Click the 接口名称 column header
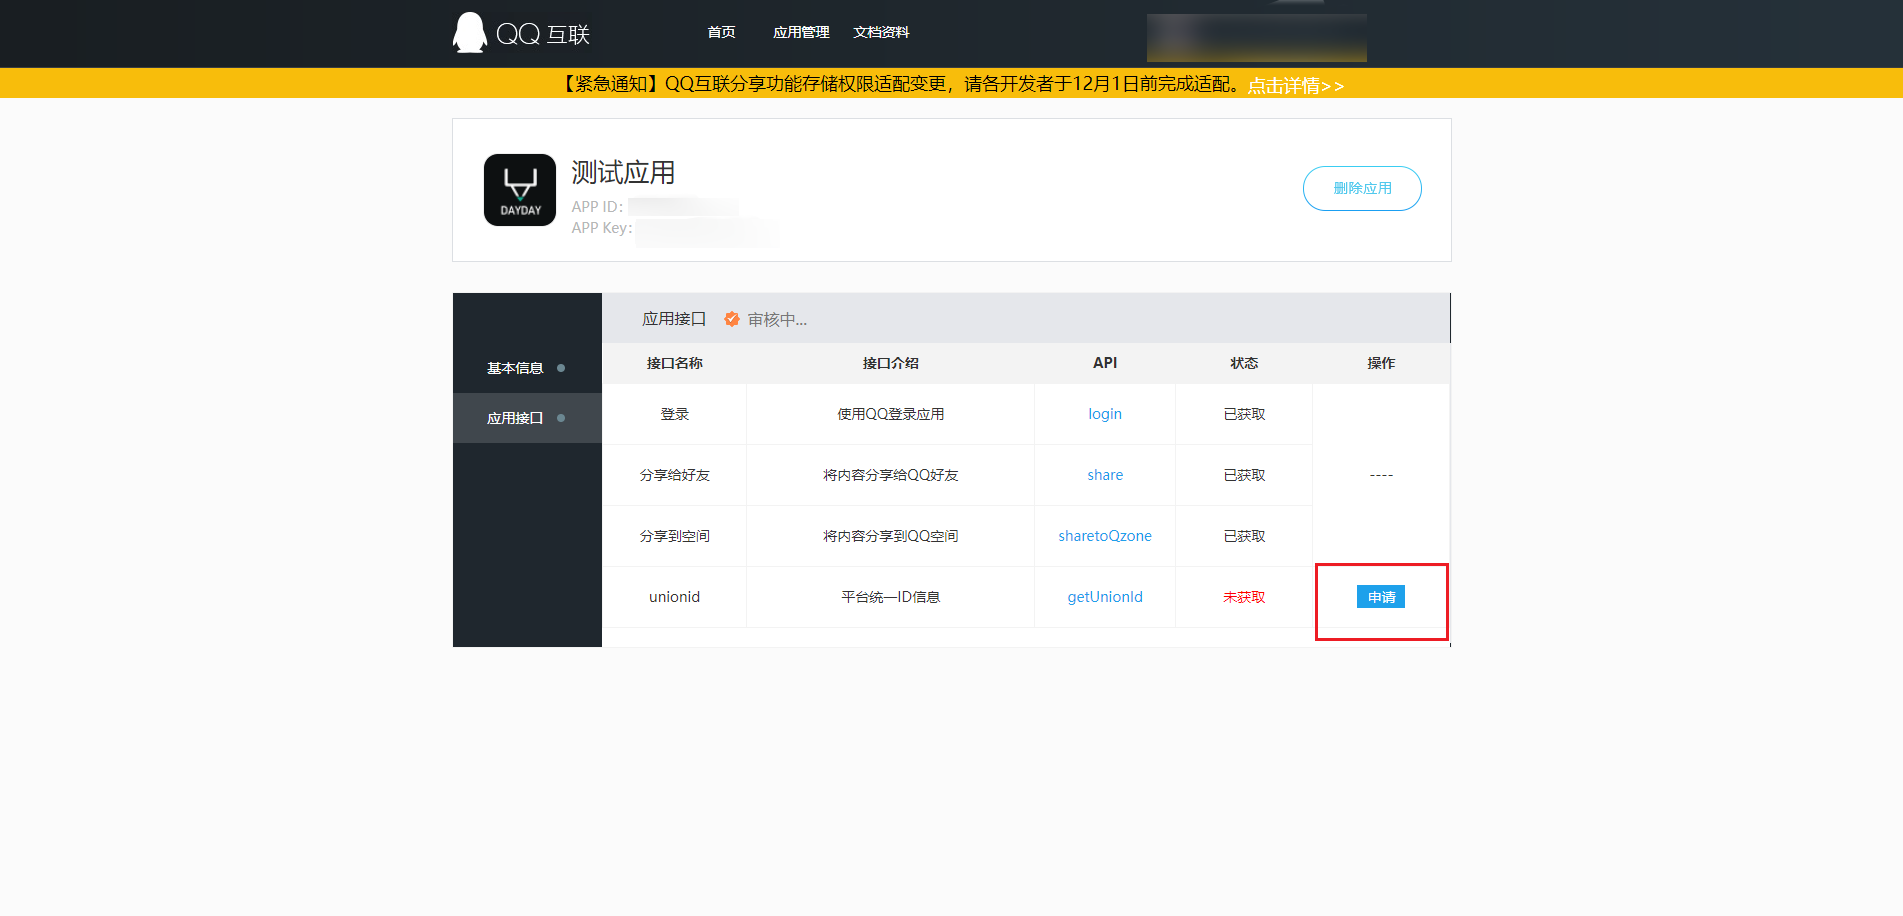The width and height of the screenshot is (1903, 916). [675, 363]
